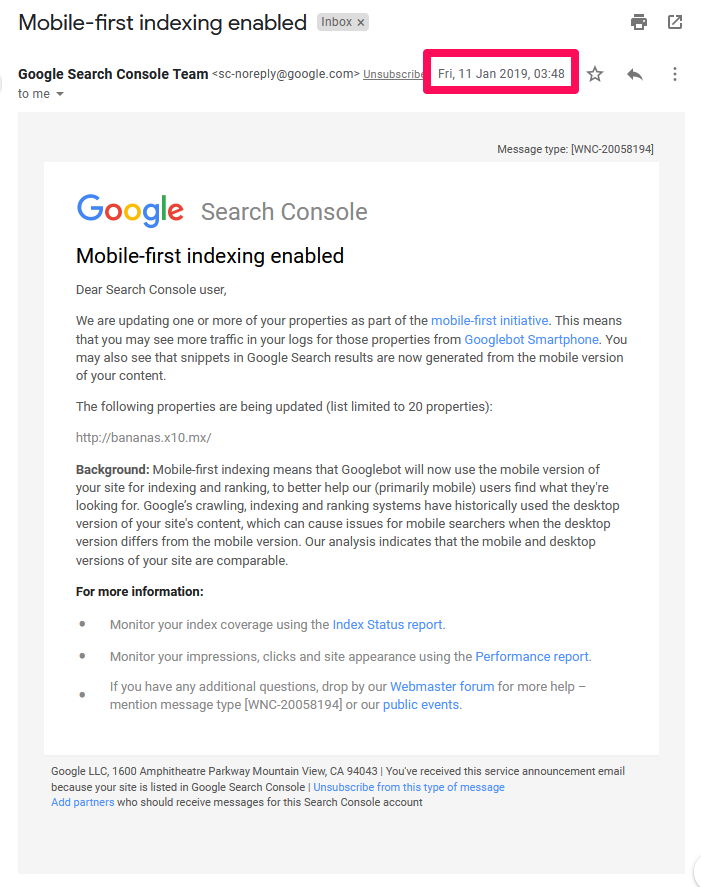
Task: Print the email
Action: 638,21
